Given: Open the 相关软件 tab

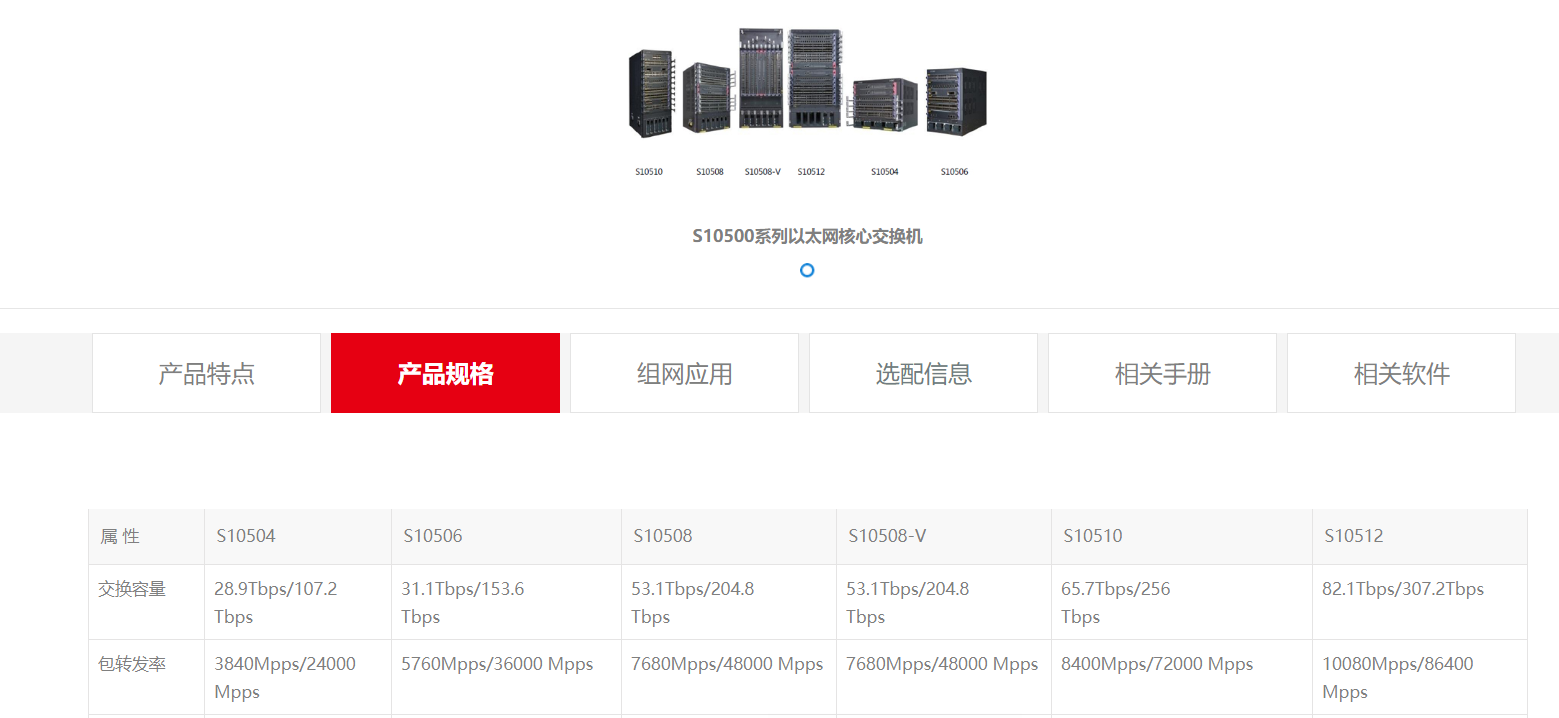Looking at the screenshot, I should pos(1401,373).
